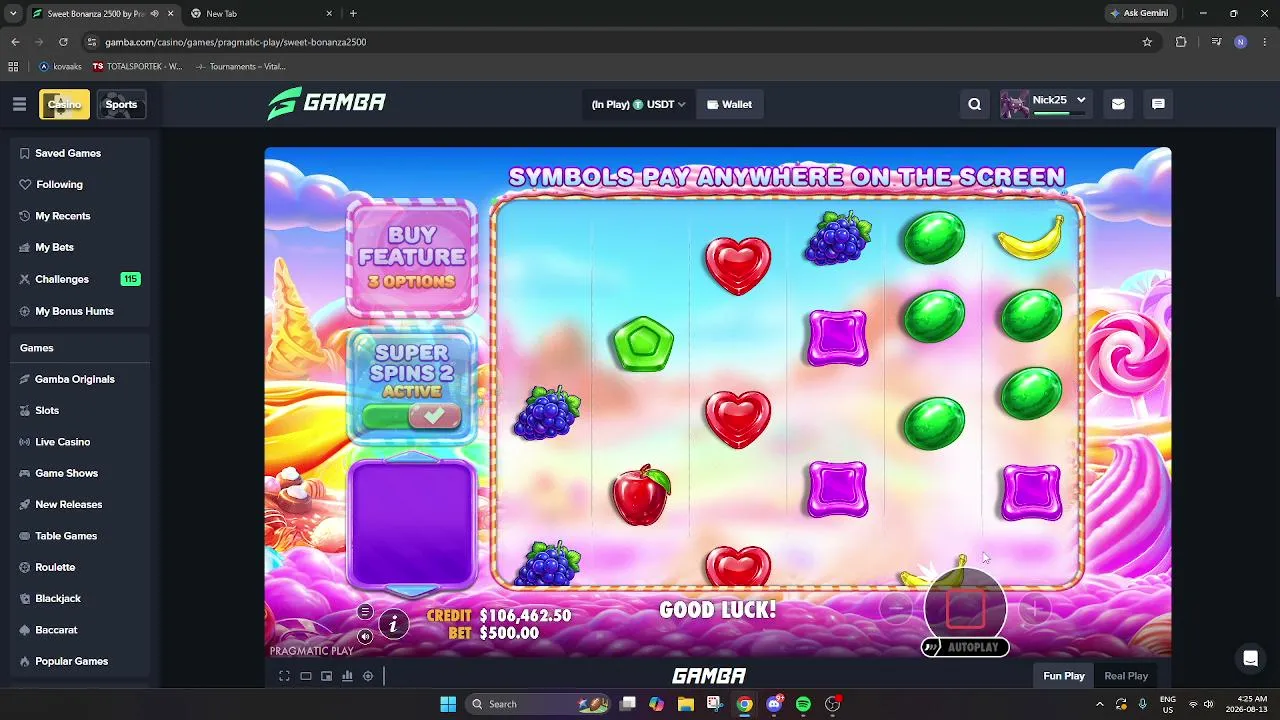Enter fullscreen mode for the game
Screen dimensions: 1280x720
(284, 676)
